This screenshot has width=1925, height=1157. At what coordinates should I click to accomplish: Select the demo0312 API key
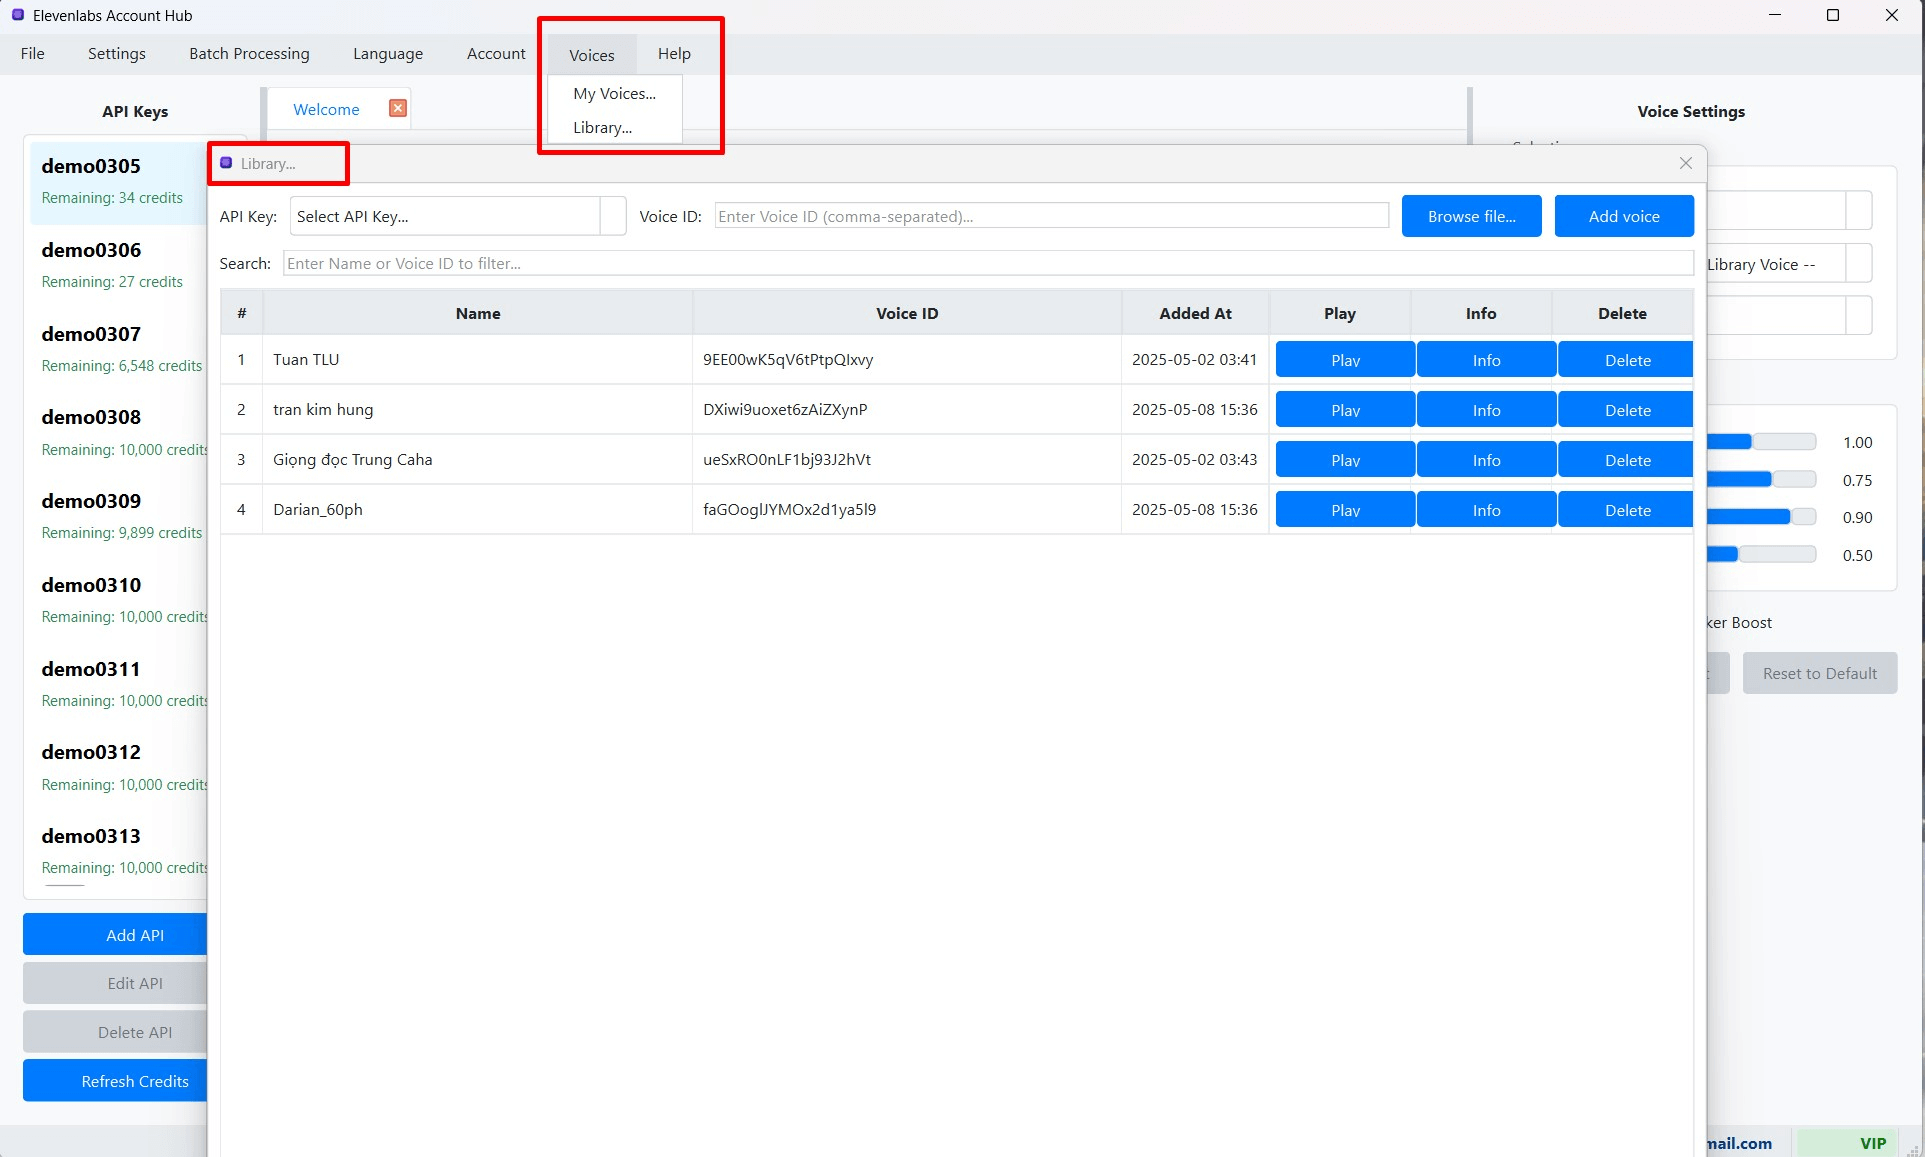click(118, 767)
